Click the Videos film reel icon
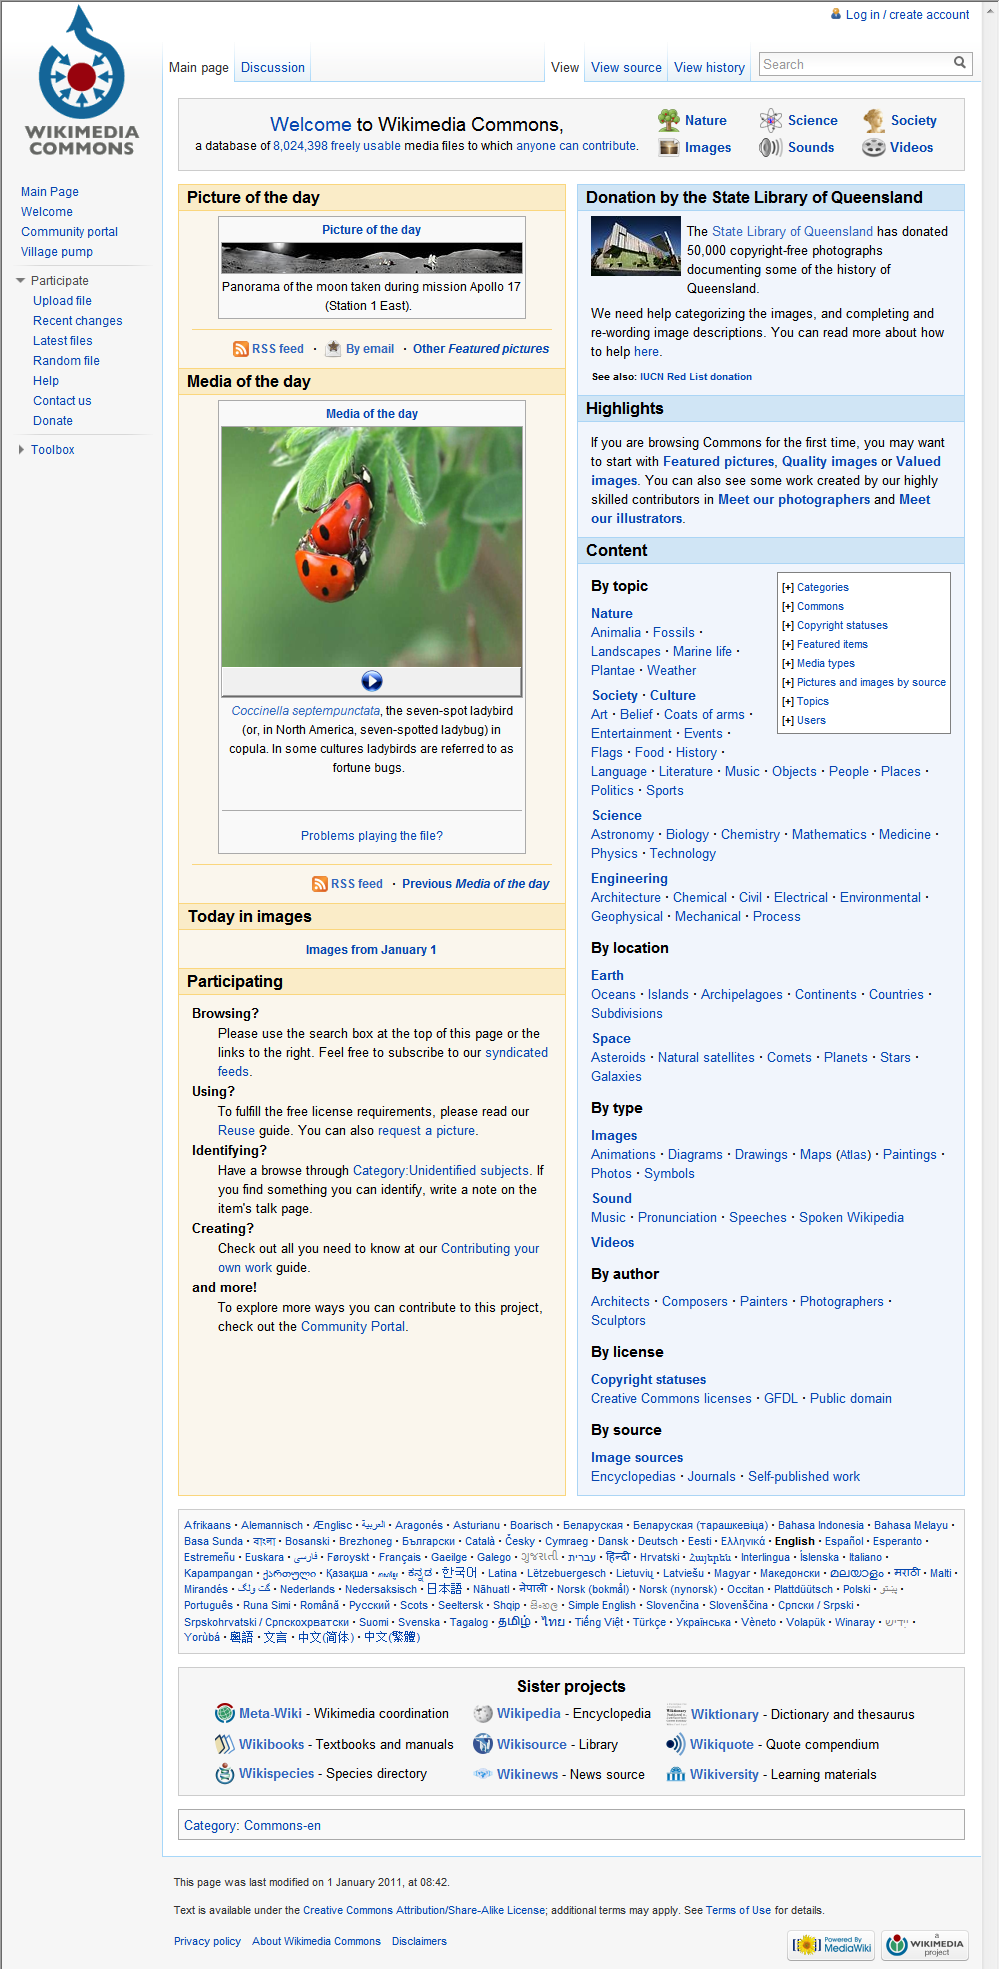The image size is (1000, 1969). click(x=874, y=147)
